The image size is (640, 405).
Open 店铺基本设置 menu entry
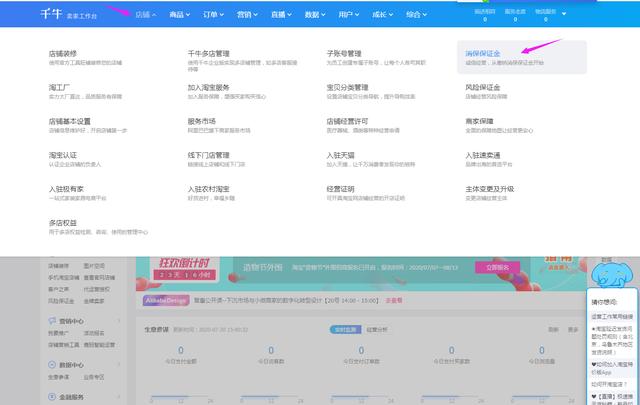[70, 121]
